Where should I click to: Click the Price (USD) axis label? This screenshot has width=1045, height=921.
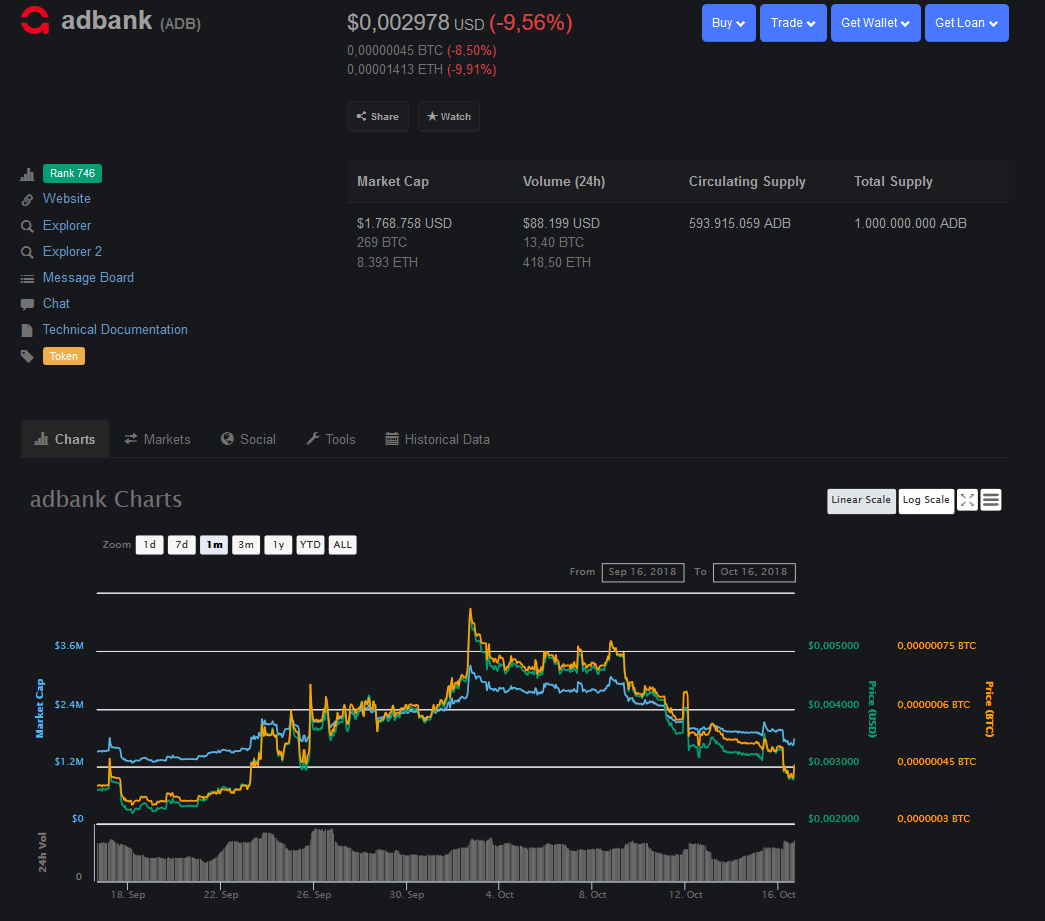(x=872, y=708)
